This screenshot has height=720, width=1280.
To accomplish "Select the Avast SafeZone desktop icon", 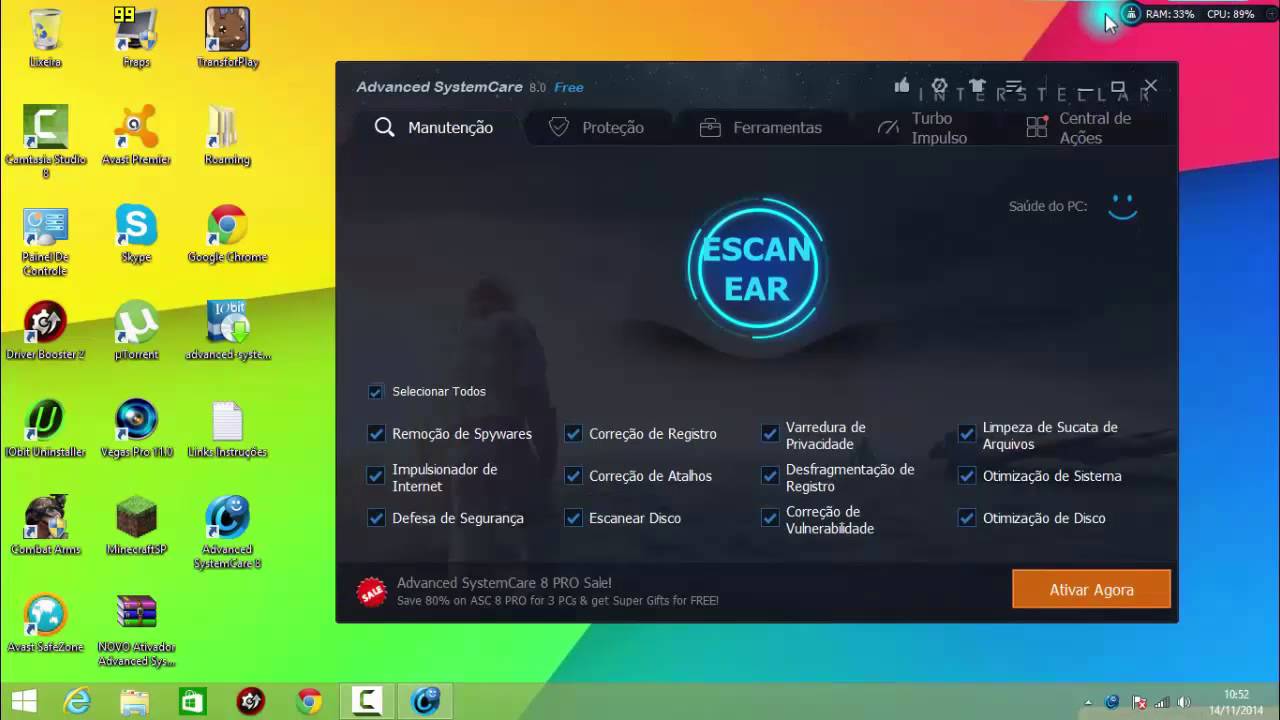I will [x=45, y=623].
